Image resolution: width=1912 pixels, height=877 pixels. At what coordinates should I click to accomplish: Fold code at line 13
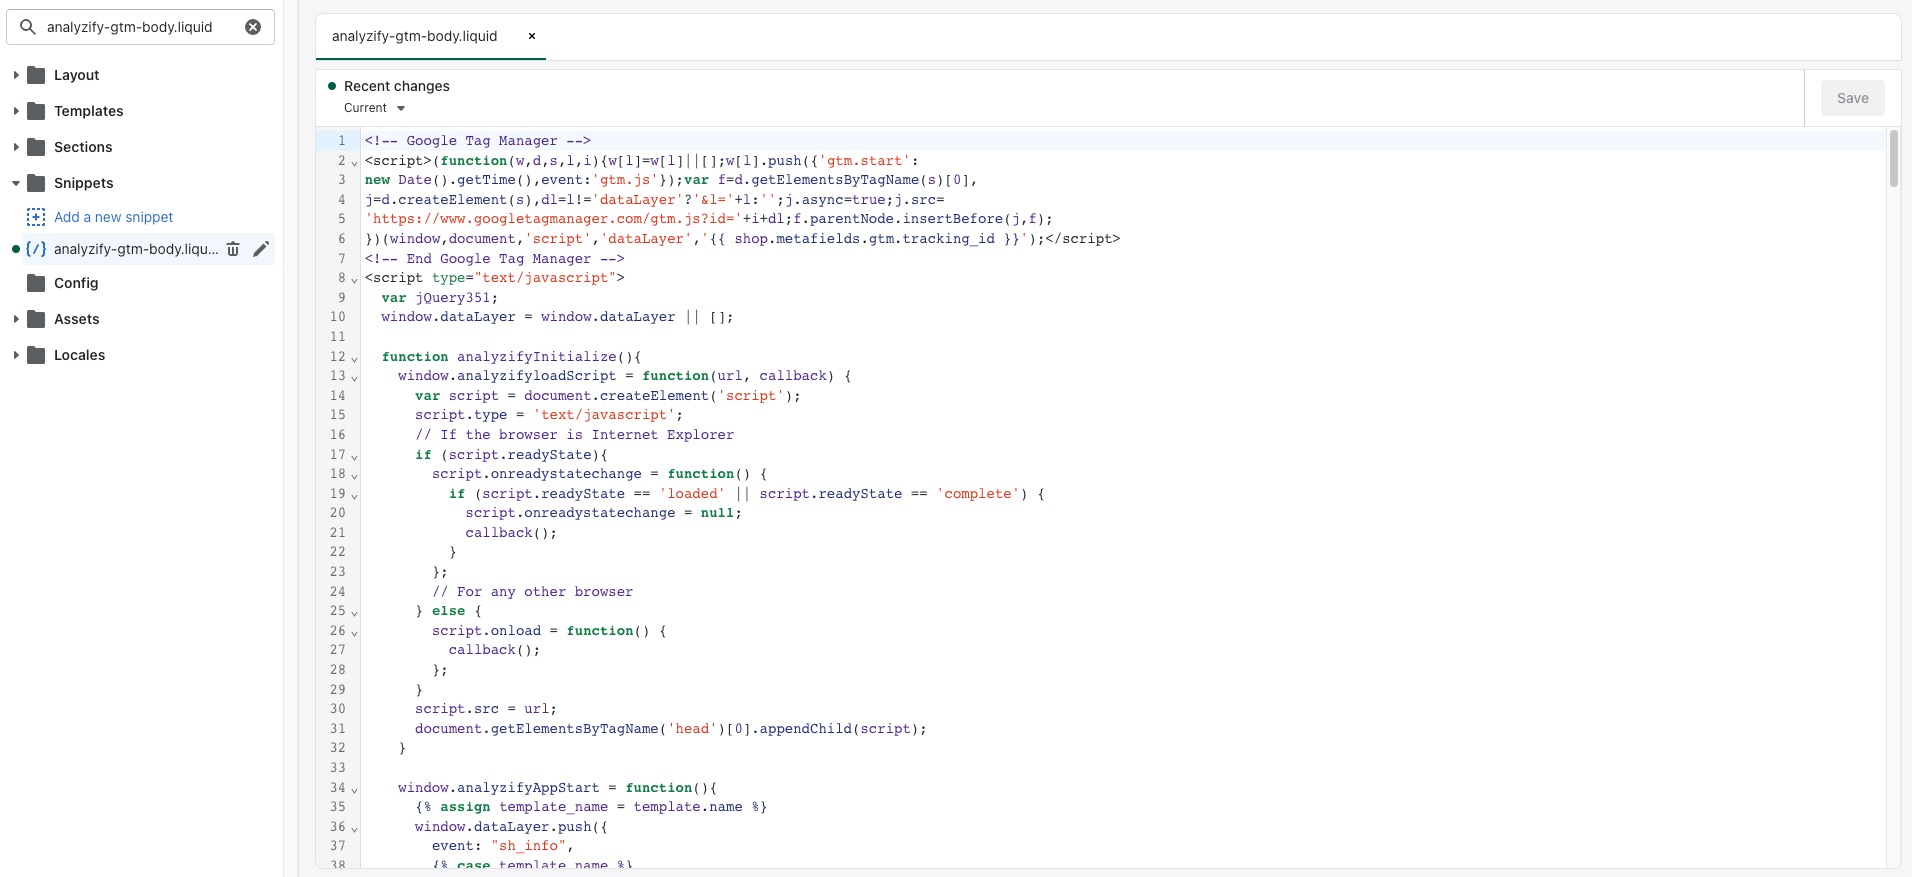[x=354, y=377]
